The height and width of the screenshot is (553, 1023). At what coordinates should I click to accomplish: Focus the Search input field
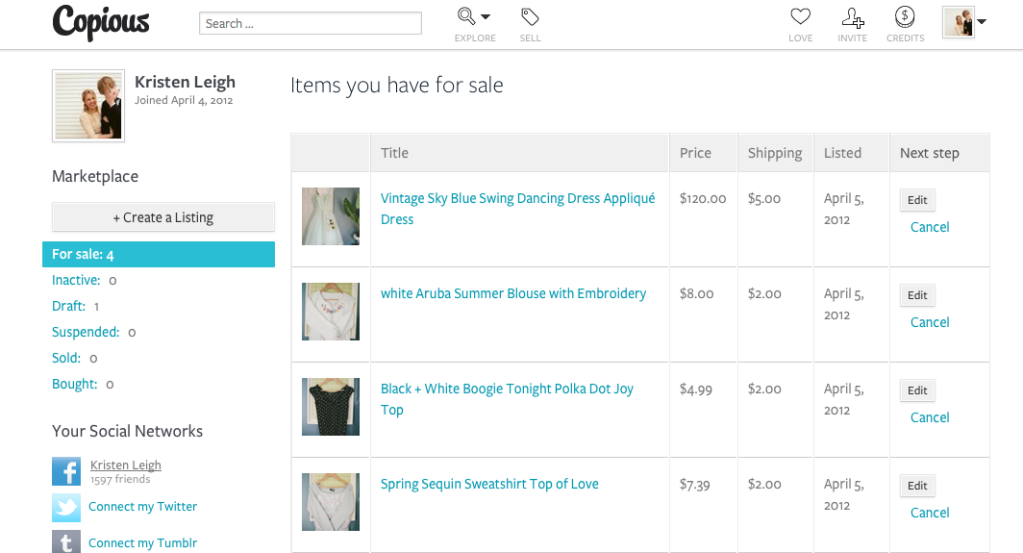tap(311, 23)
